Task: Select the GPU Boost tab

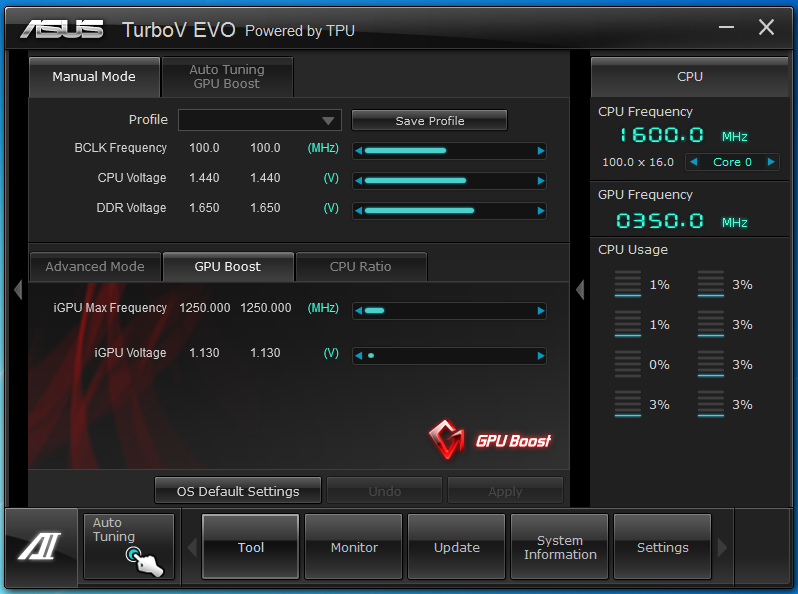Action: [x=227, y=267]
